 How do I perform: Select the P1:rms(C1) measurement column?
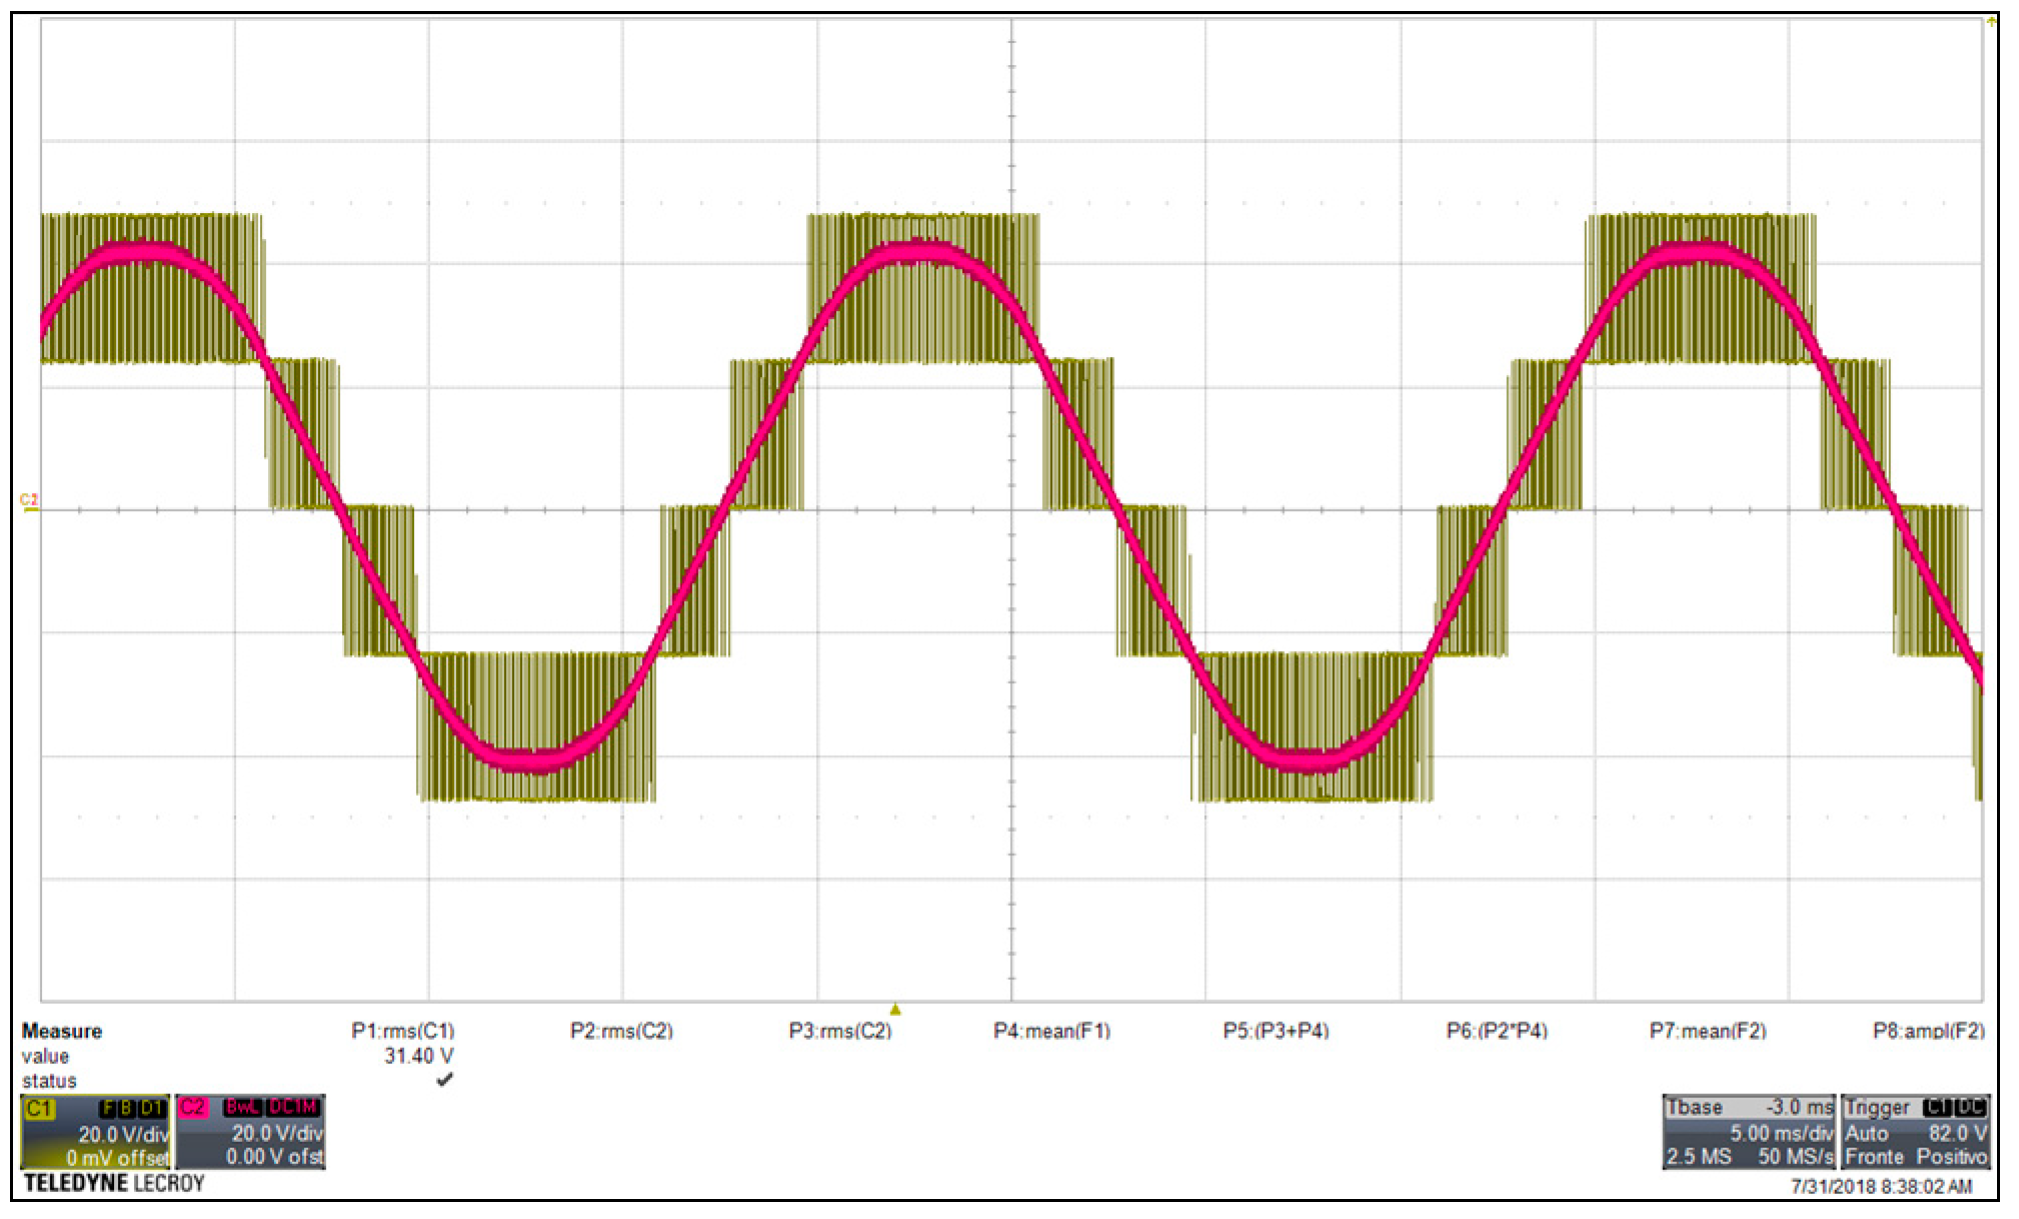coord(403,1030)
